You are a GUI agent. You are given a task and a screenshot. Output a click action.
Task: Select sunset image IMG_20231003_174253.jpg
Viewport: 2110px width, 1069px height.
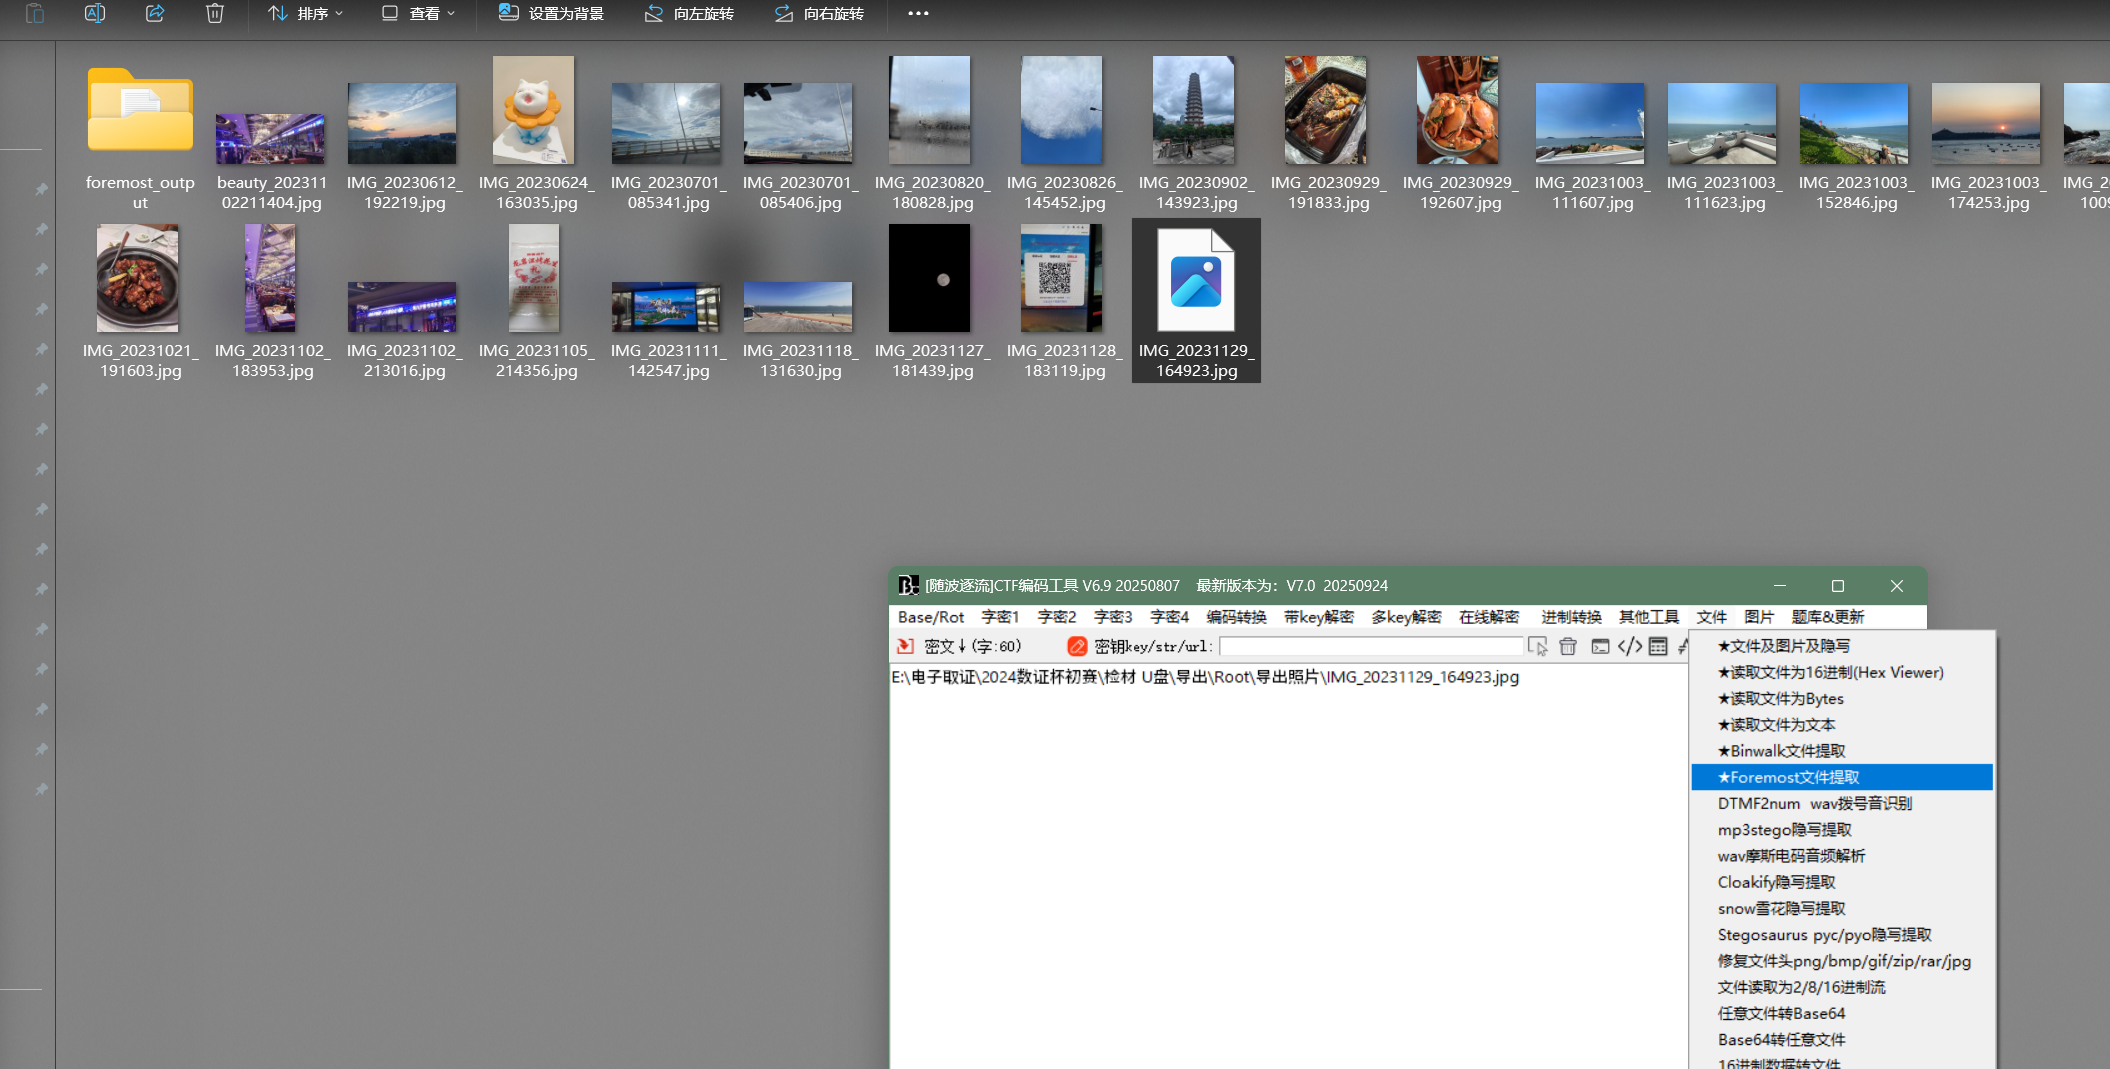1986,123
